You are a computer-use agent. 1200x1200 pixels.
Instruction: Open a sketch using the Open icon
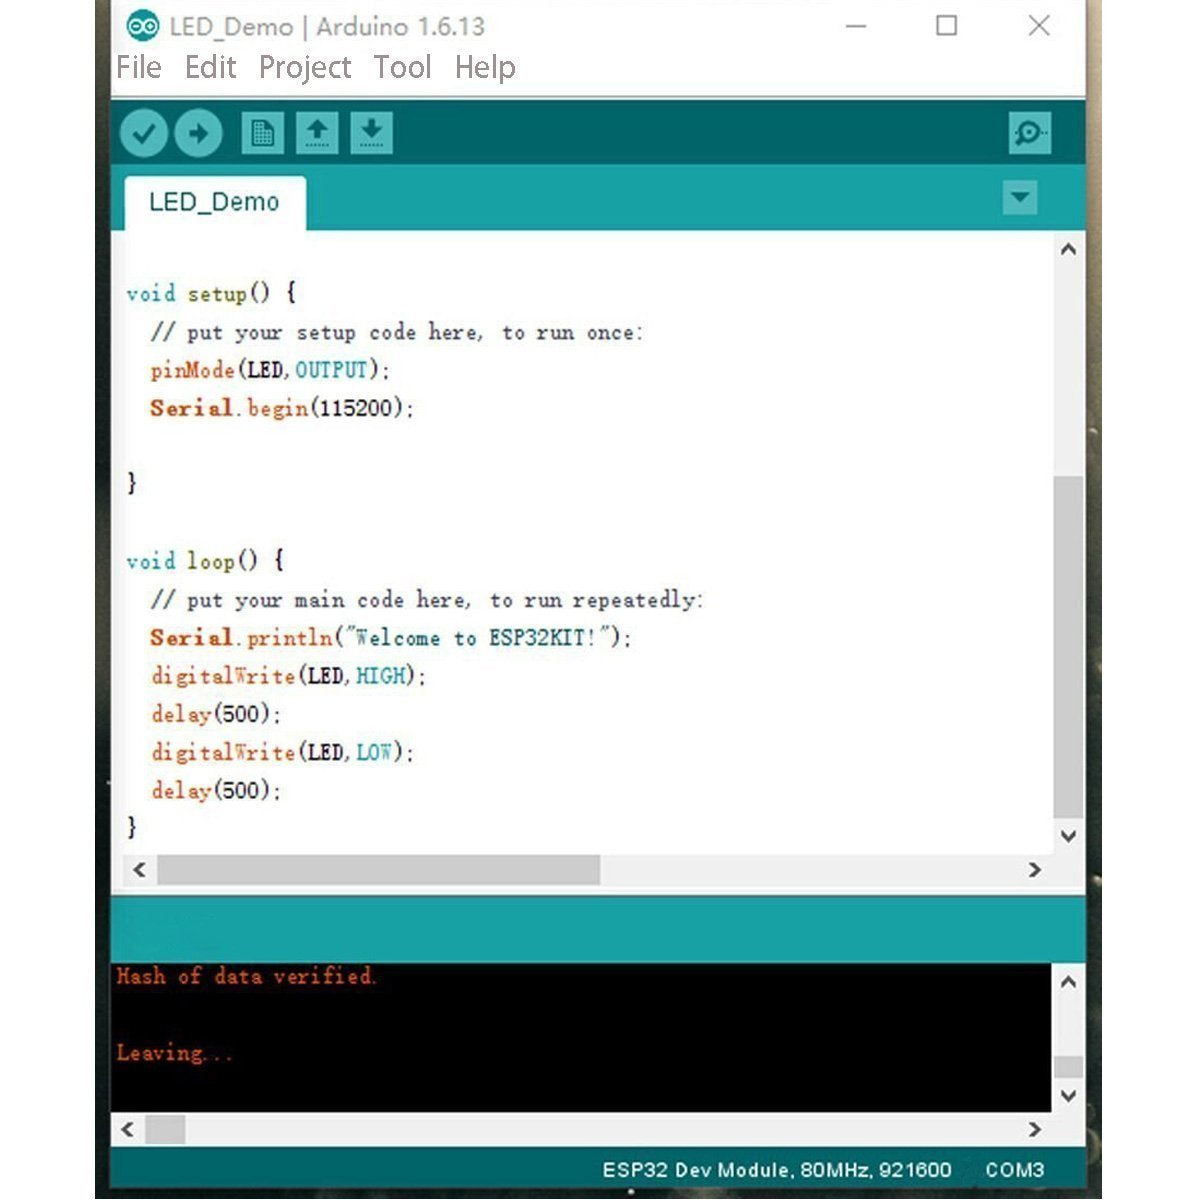(317, 133)
